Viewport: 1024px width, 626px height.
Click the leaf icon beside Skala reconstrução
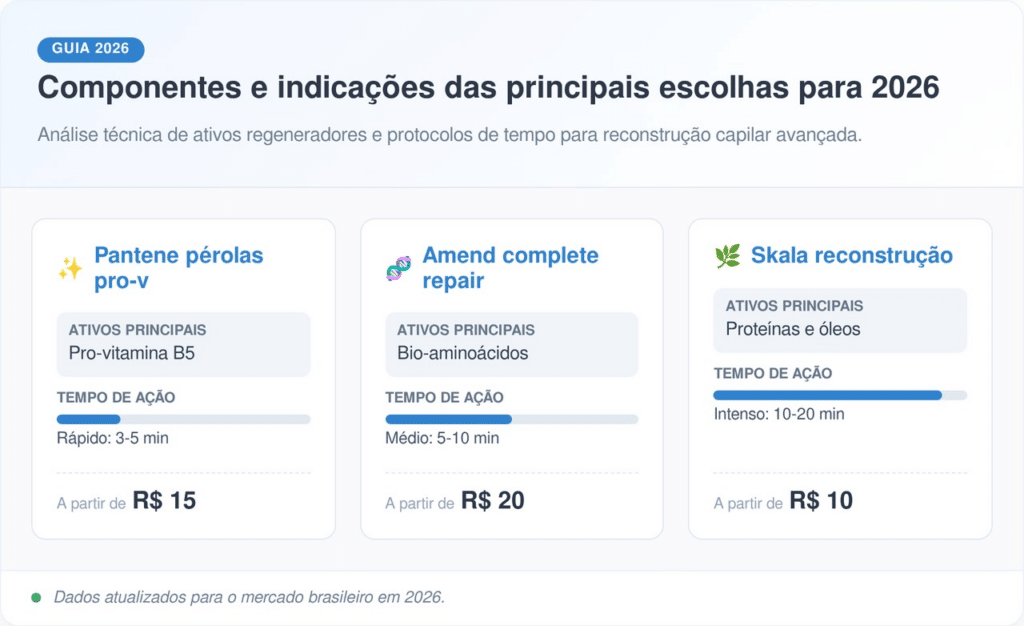pos(727,256)
